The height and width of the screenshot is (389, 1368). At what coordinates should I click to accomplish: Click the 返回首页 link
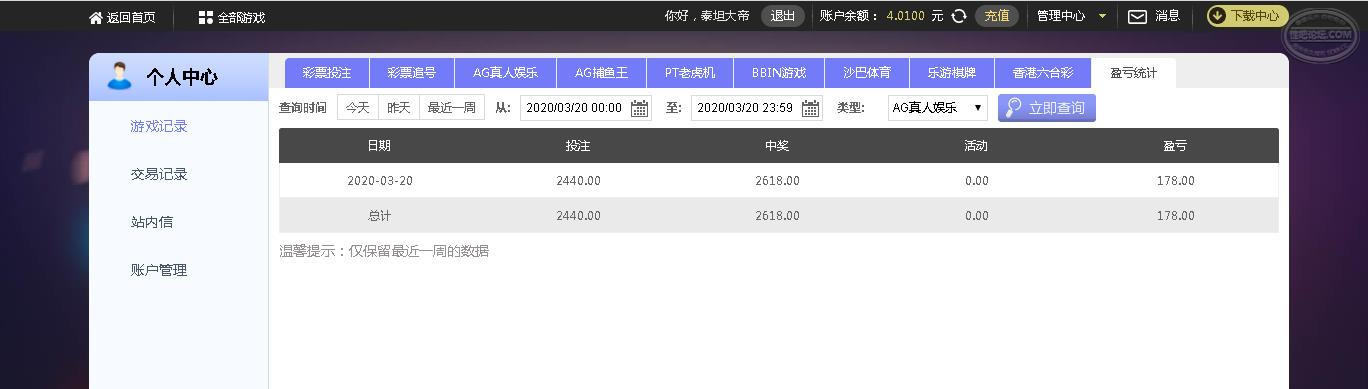pos(131,17)
